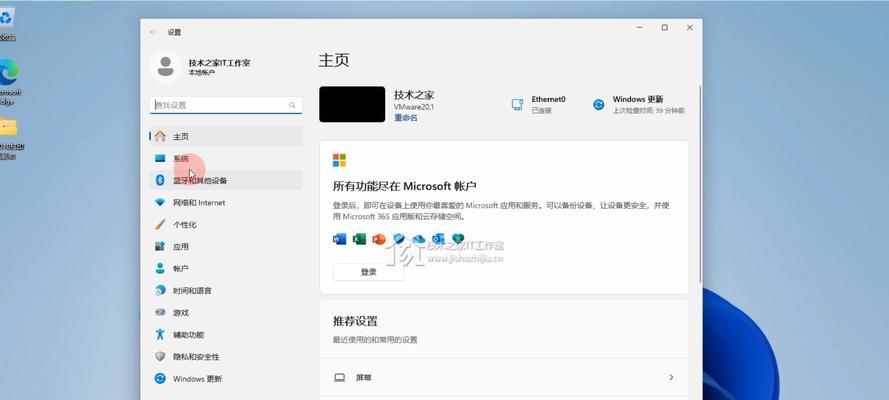
Task: Open the 屏幕 recommended setting
Action: 504,377
